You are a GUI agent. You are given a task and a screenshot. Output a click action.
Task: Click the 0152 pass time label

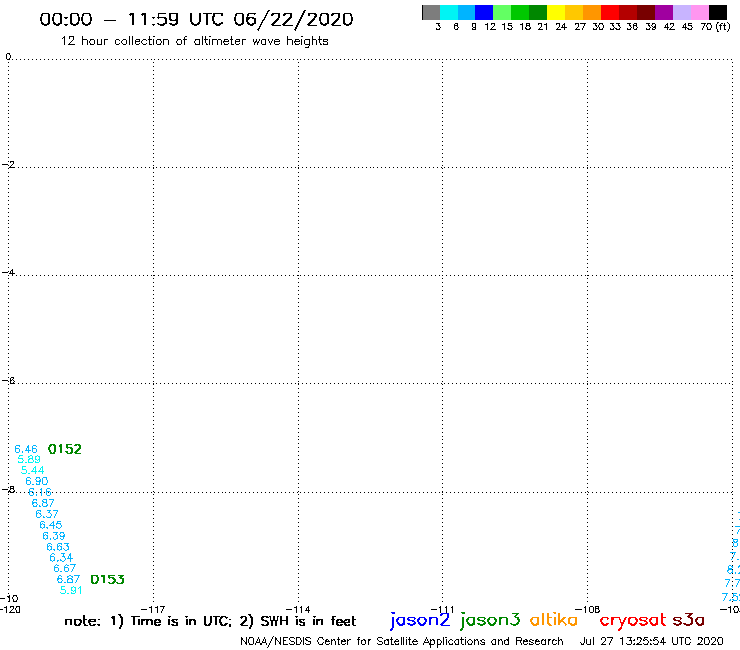(x=65, y=449)
